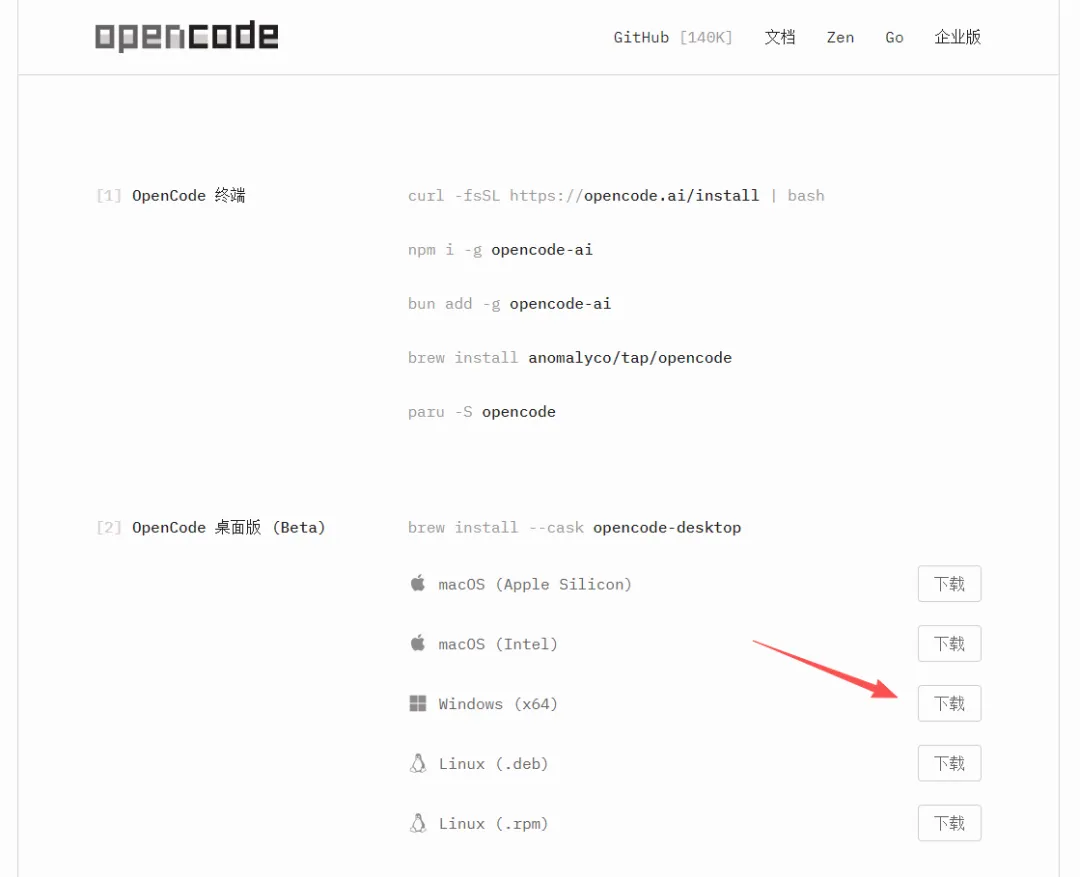Click the Windows (x64) label
1080x877 pixels.
(498, 704)
